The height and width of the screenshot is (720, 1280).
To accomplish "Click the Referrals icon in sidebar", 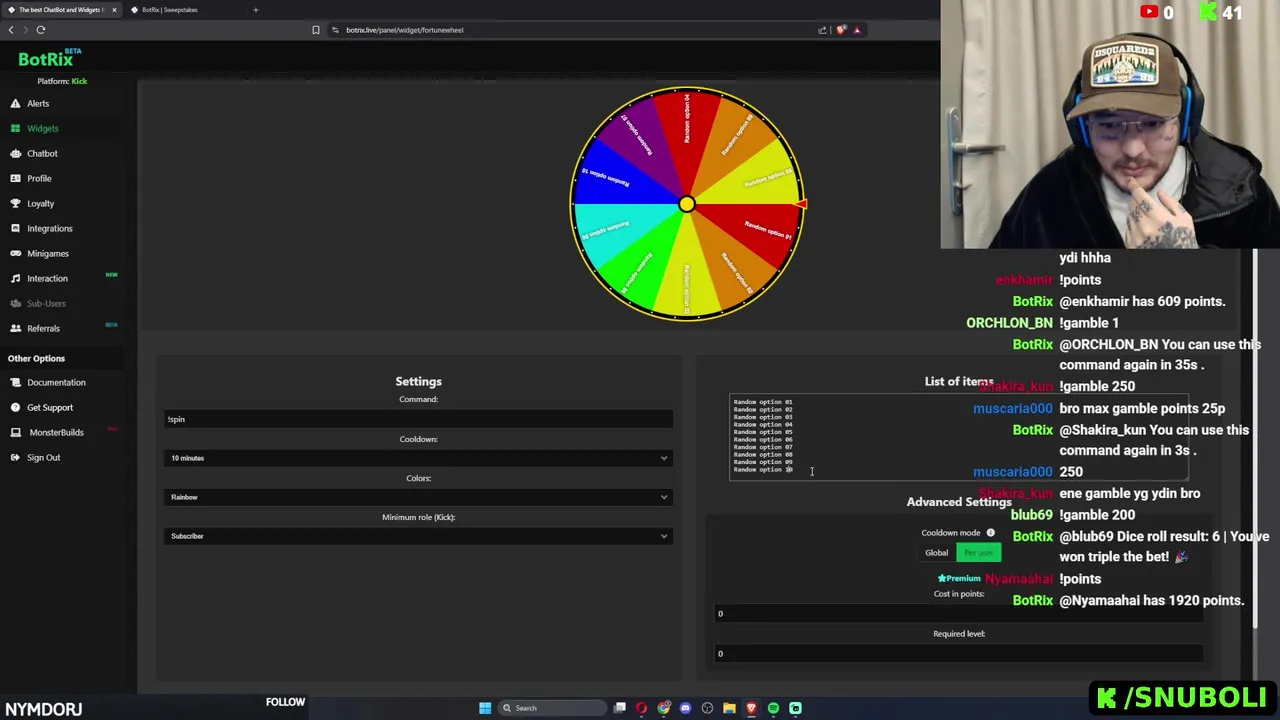I will [16, 329].
